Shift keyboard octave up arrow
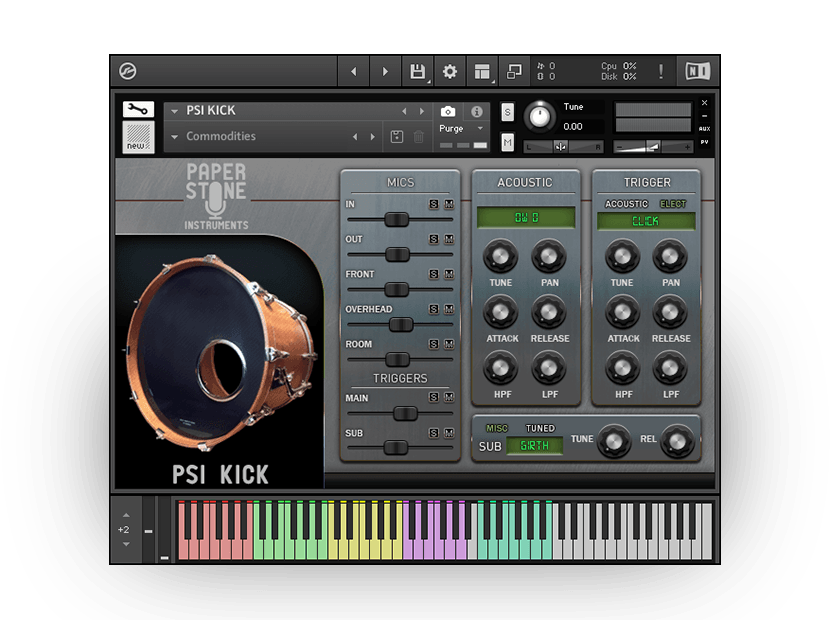The width and height of the screenshot is (830, 620). (126, 515)
